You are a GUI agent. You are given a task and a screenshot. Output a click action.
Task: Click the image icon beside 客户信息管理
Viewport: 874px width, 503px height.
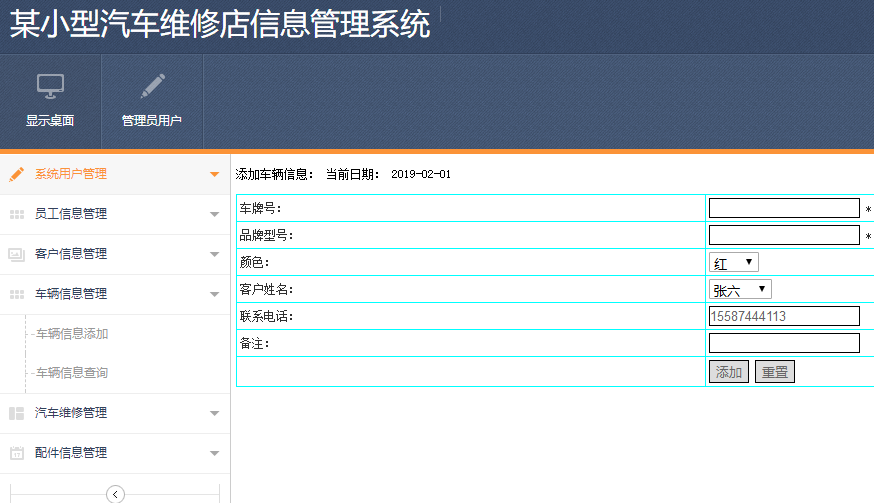[16, 254]
